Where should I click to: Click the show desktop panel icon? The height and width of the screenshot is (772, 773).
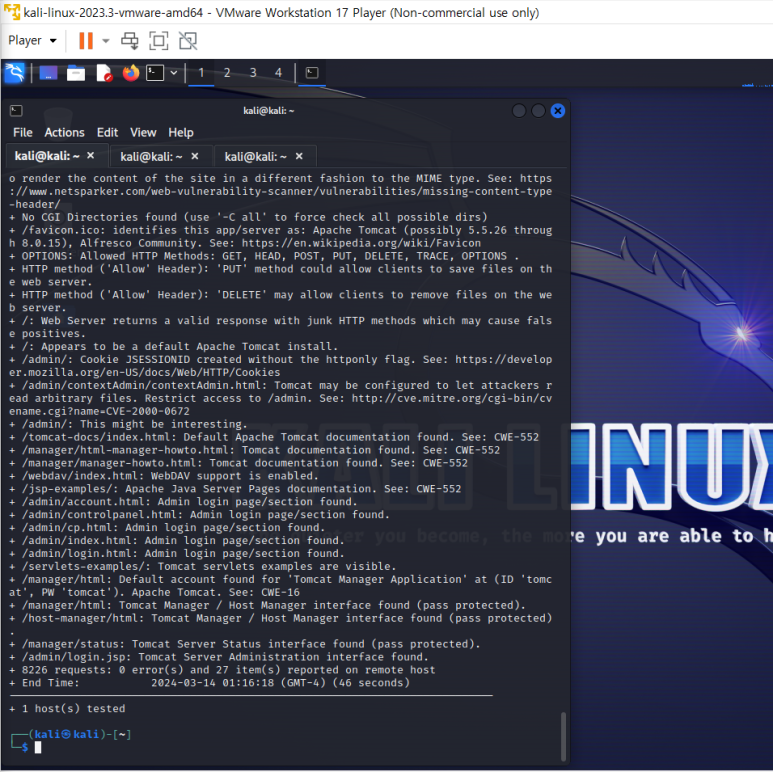(x=48, y=73)
